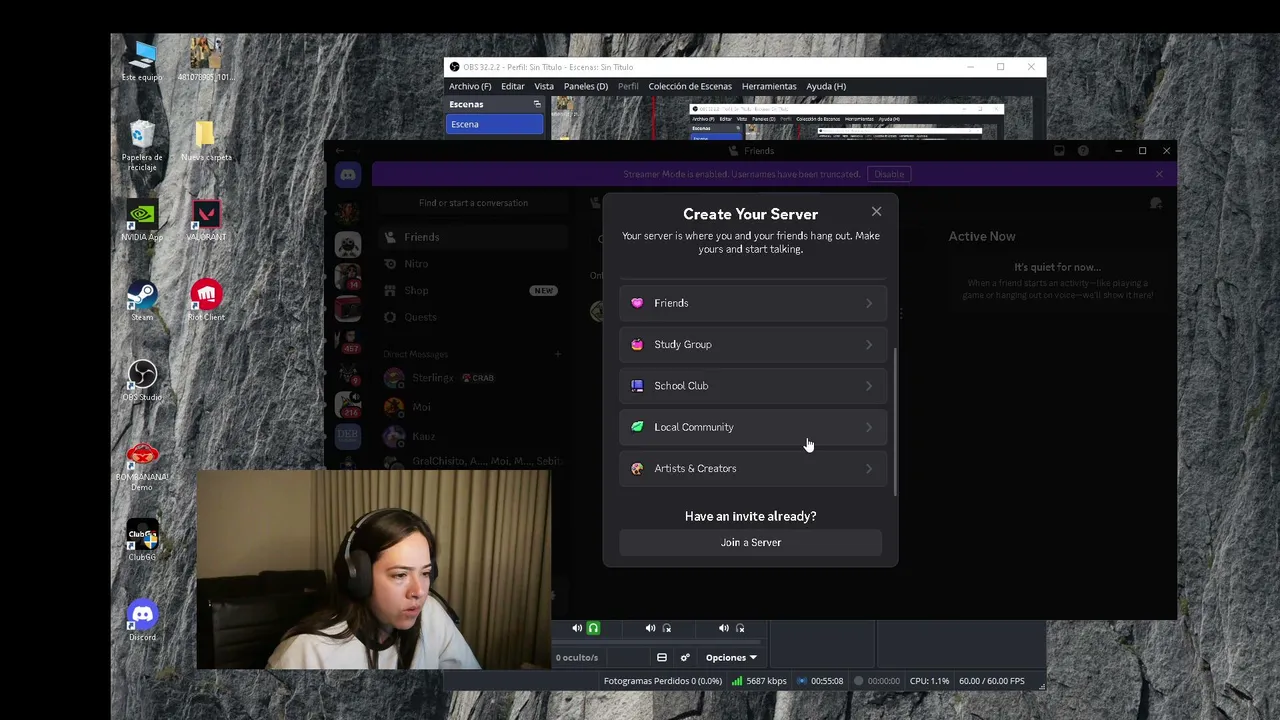This screenshot has height=720, width=1280.
Task: Click the Fotogramas Perdidos status text in OBS
Action: (662, 681)
